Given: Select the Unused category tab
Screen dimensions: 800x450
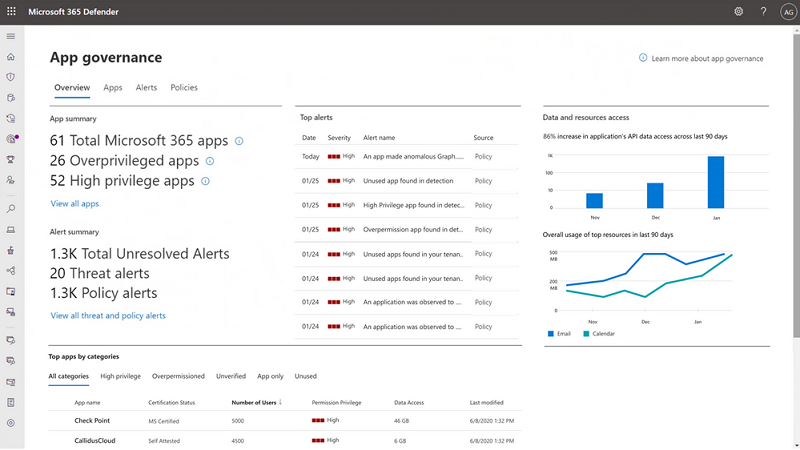Looking at the screenshot, I should pyautogui.click(x=306, y=376).
